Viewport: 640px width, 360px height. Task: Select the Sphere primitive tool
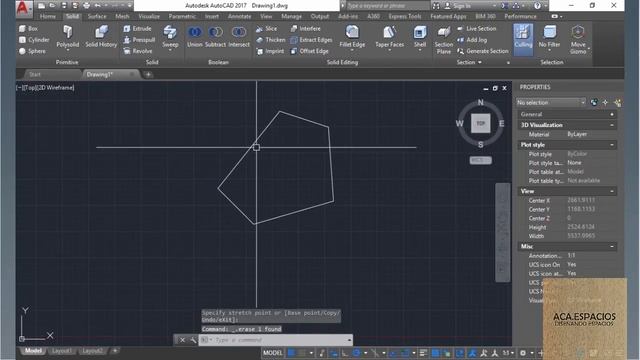pos(32,51)
